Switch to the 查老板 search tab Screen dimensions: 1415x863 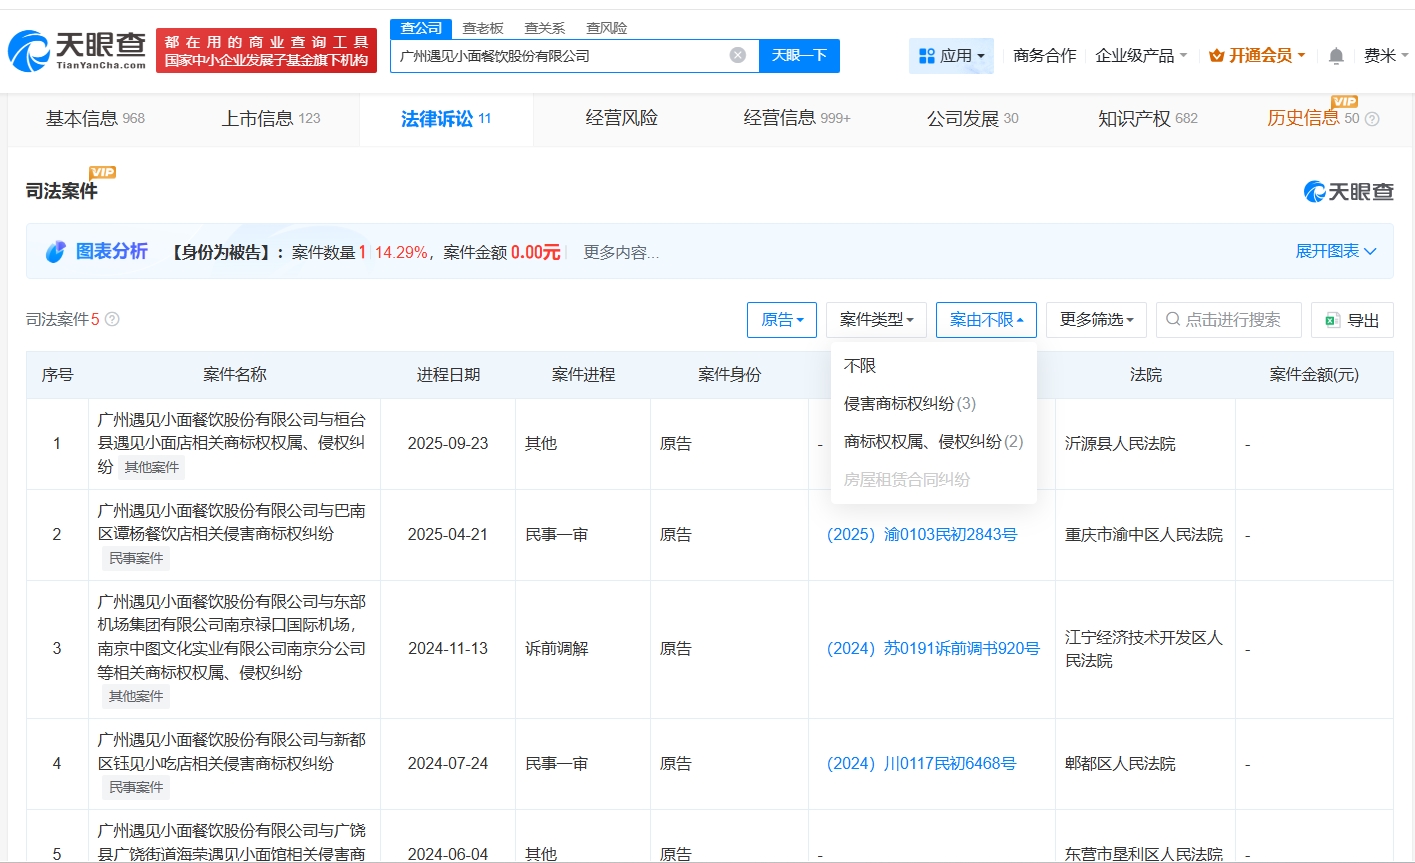(x=483, y=28)
